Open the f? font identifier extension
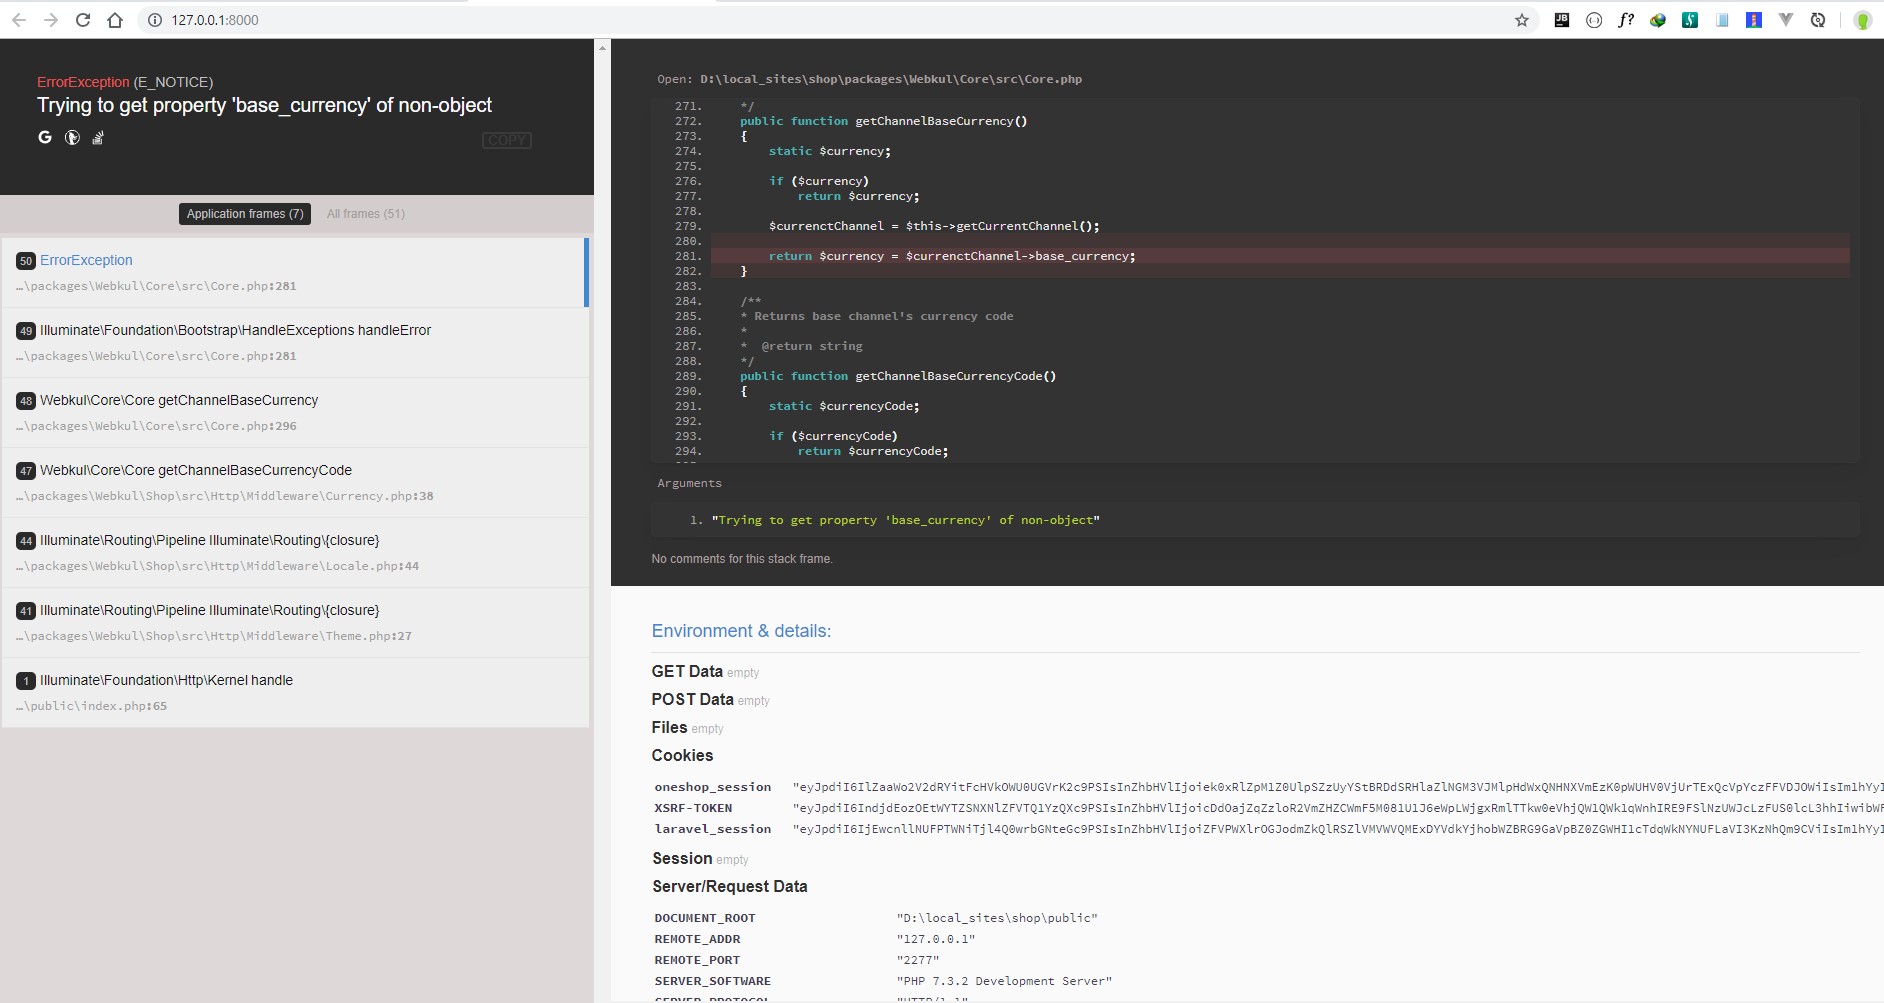The image size is (1884, 1003). point(1626,19)
